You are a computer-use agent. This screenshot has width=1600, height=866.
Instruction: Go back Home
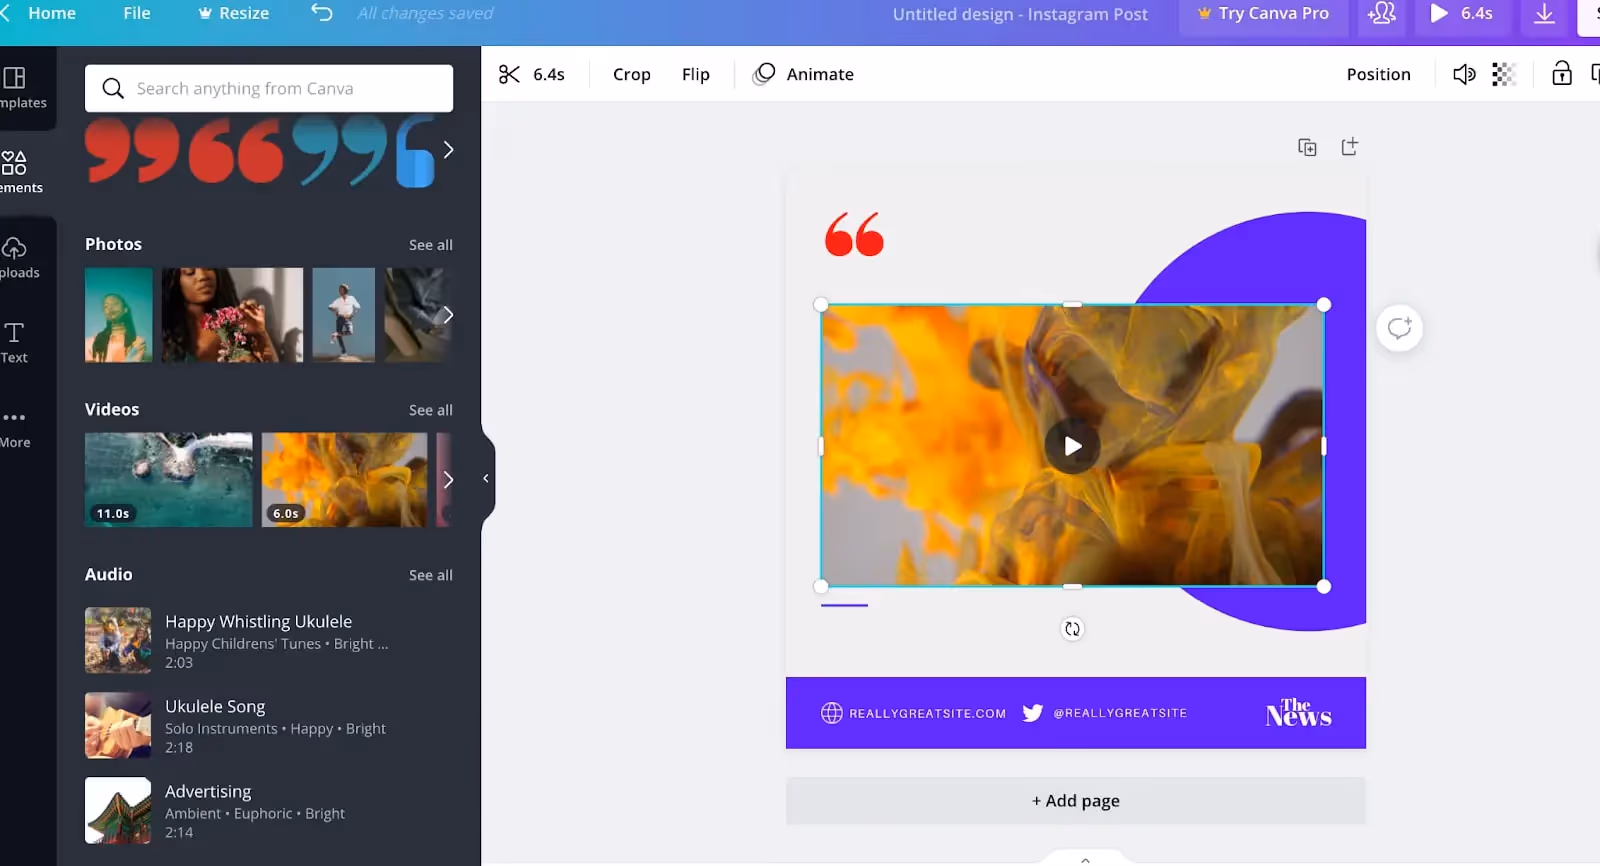click(40, 13)
